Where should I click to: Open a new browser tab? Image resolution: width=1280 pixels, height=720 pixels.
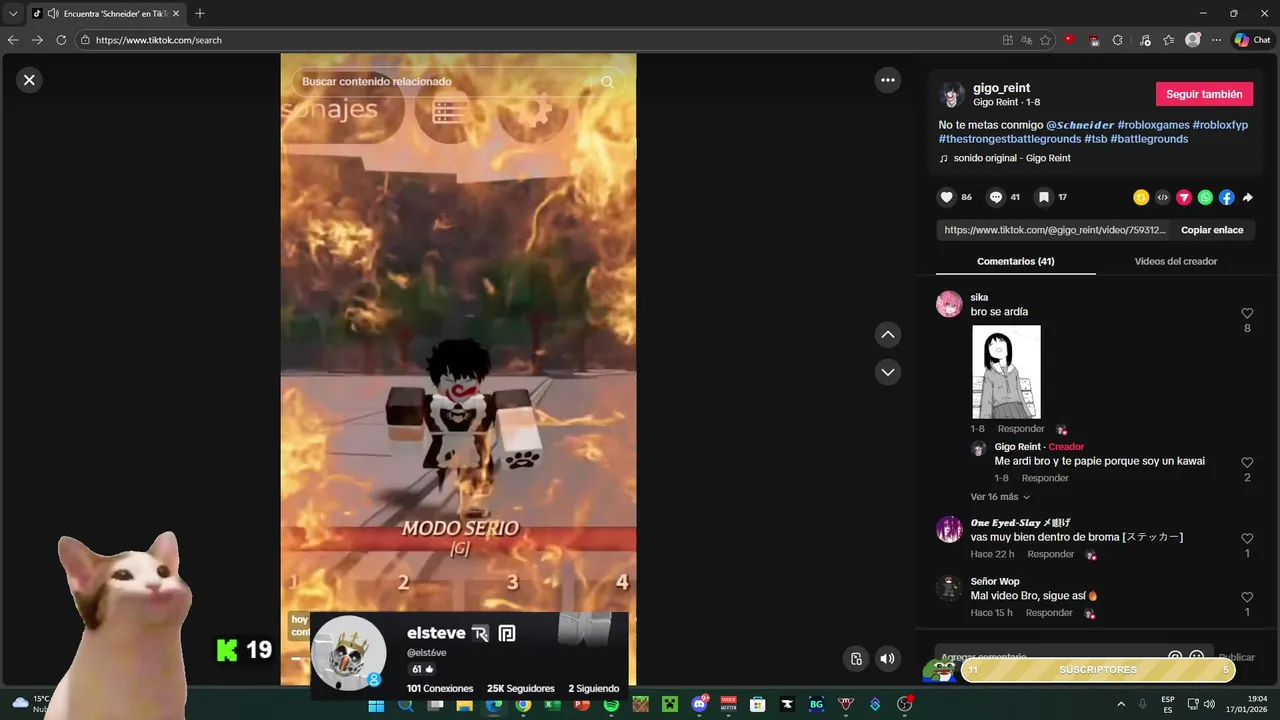tap(200, 13)
